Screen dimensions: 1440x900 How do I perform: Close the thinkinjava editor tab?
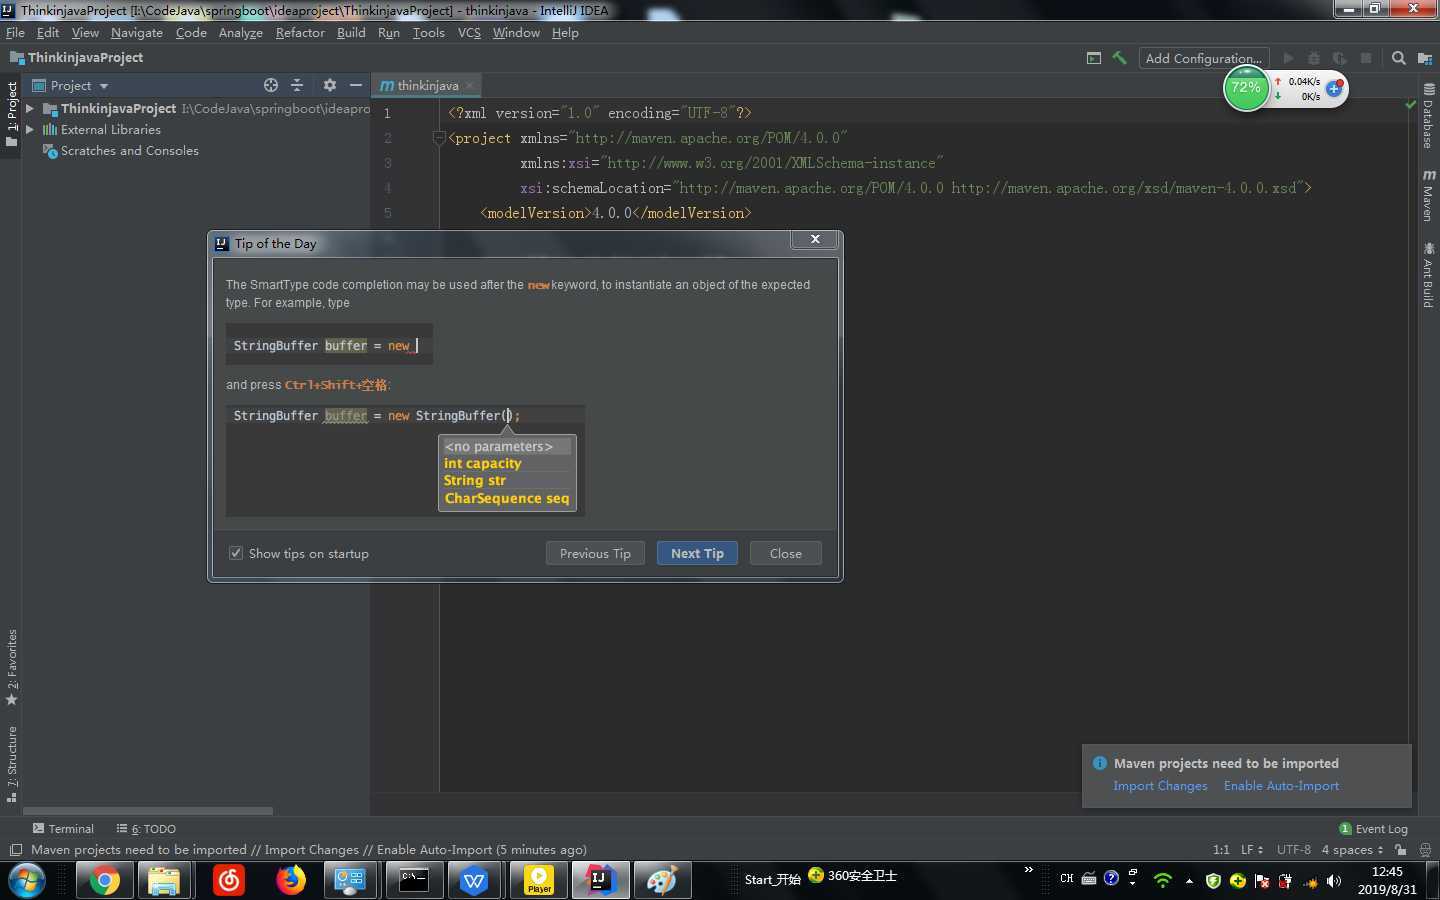pyautogui.click(x=469, y=85)
